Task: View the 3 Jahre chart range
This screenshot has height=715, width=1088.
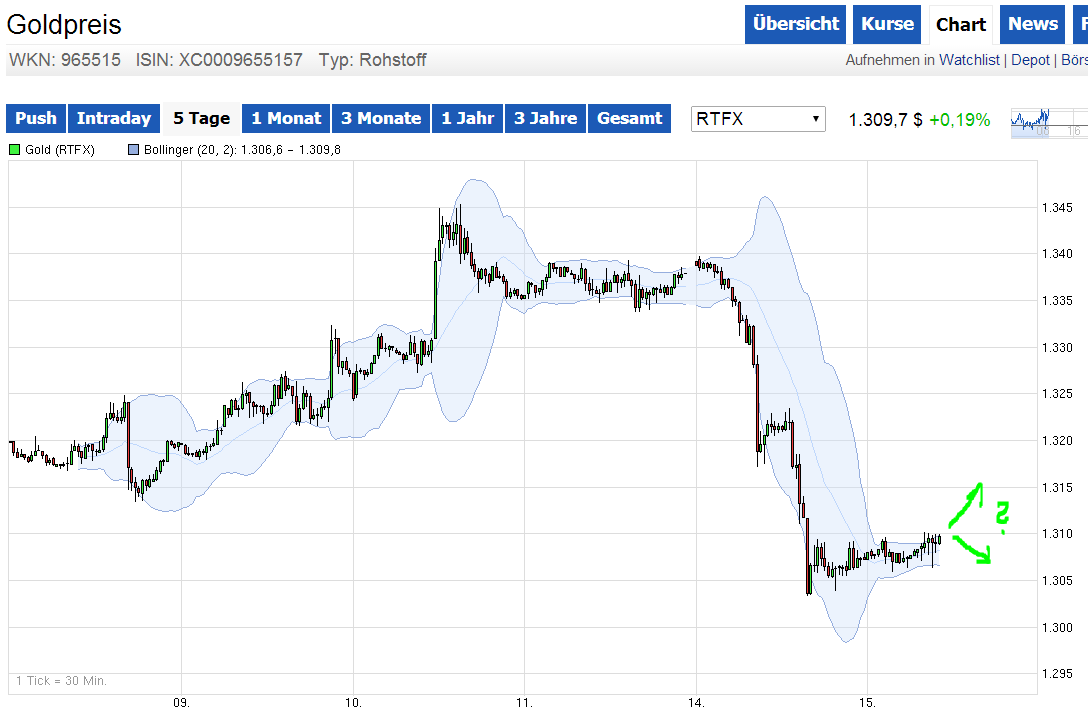Action: (546, 118)
